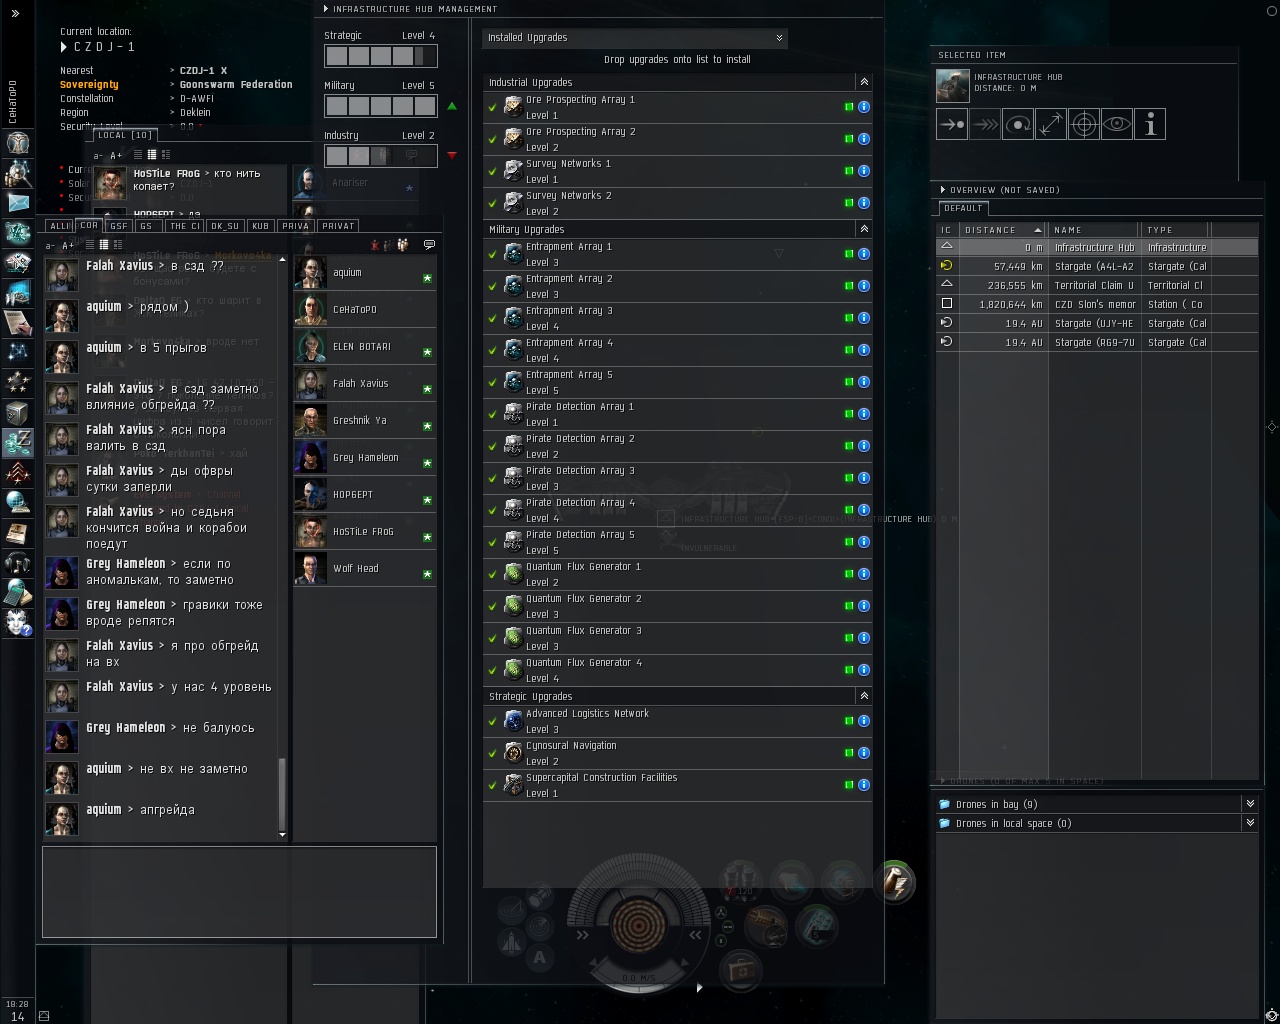Open the Installed Upgrades dropdown

635,38
